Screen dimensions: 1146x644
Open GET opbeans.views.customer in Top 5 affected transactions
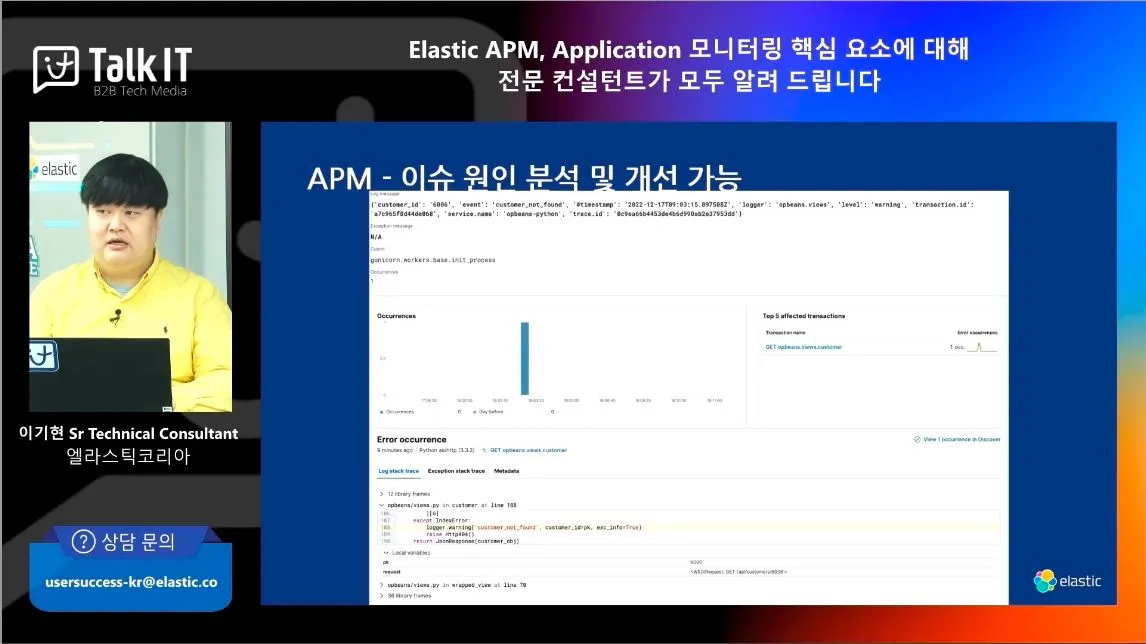(803, 347)
